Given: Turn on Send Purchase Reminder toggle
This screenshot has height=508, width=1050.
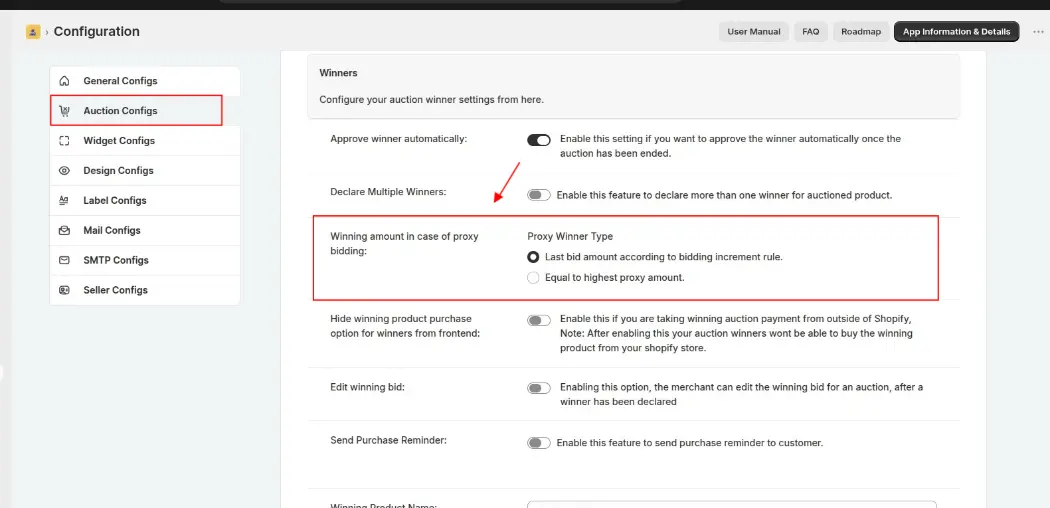Looking at the screenshot, I should (538, 443).
